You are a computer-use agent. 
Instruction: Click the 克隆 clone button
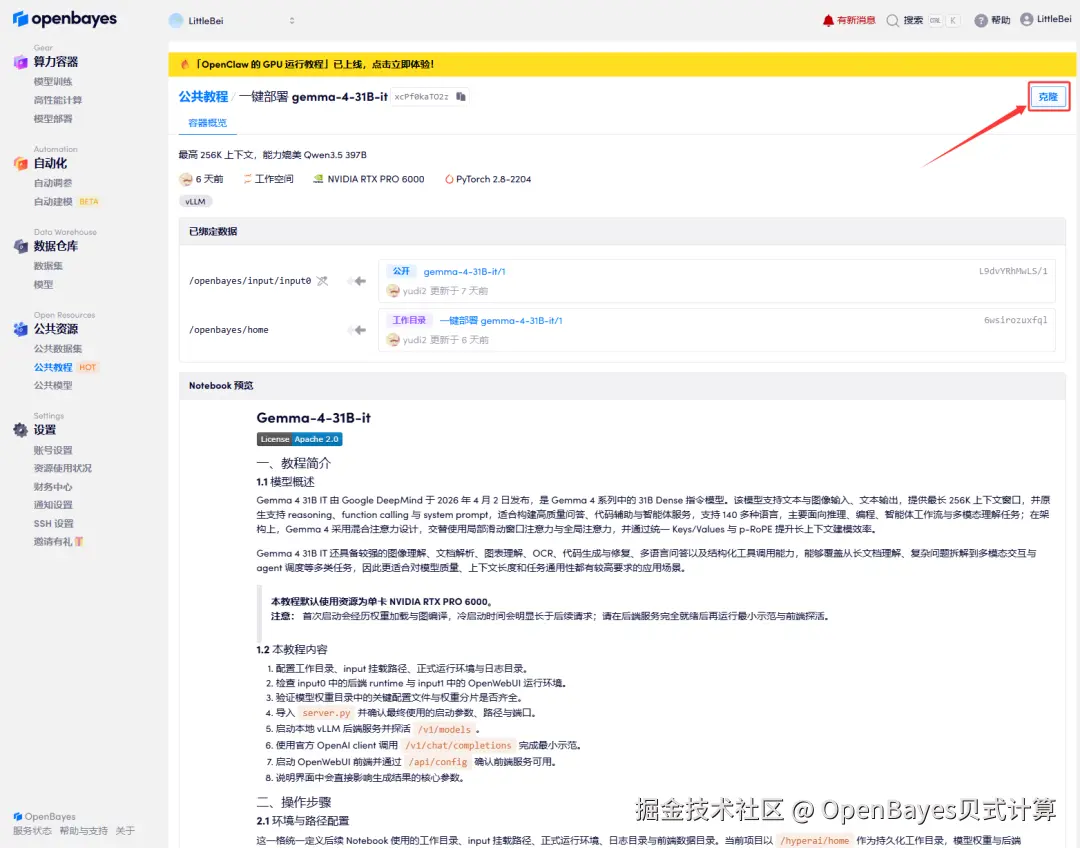(x=1047, y=97)
